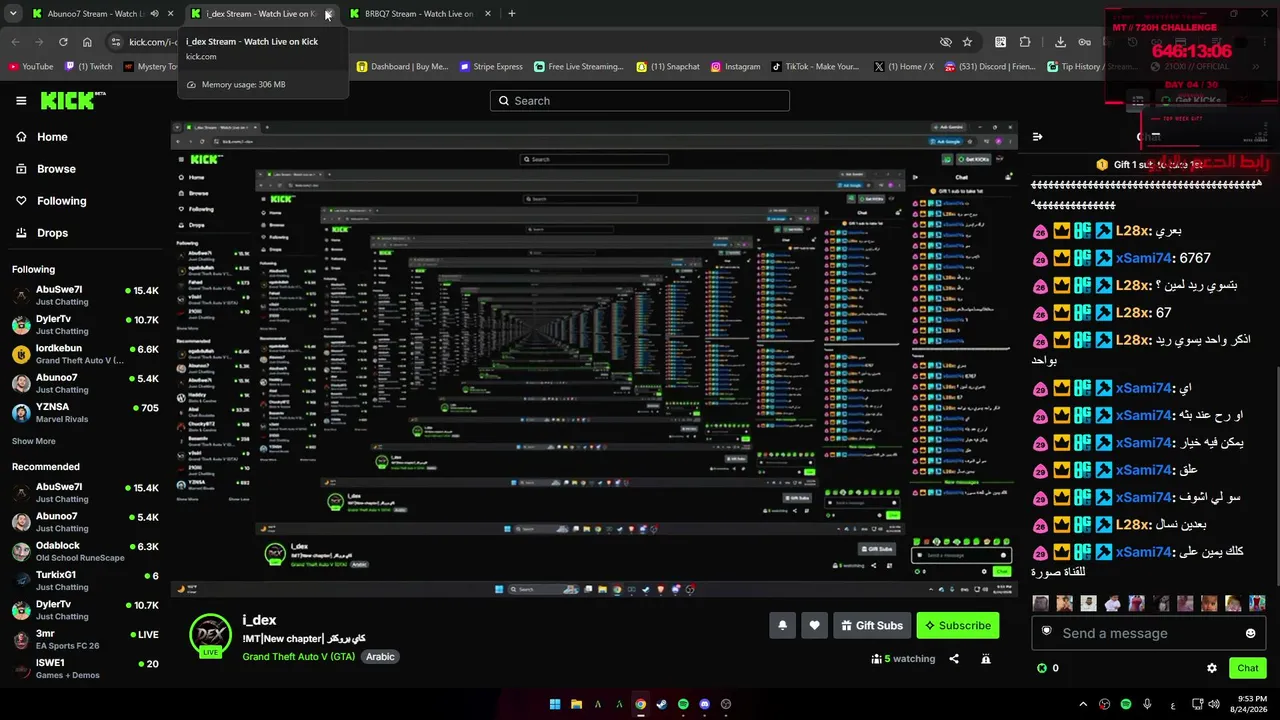Viewport: 1280px width, 720px height.
Task: Collapse the chat panel arrow
Action: point(1037,137)
